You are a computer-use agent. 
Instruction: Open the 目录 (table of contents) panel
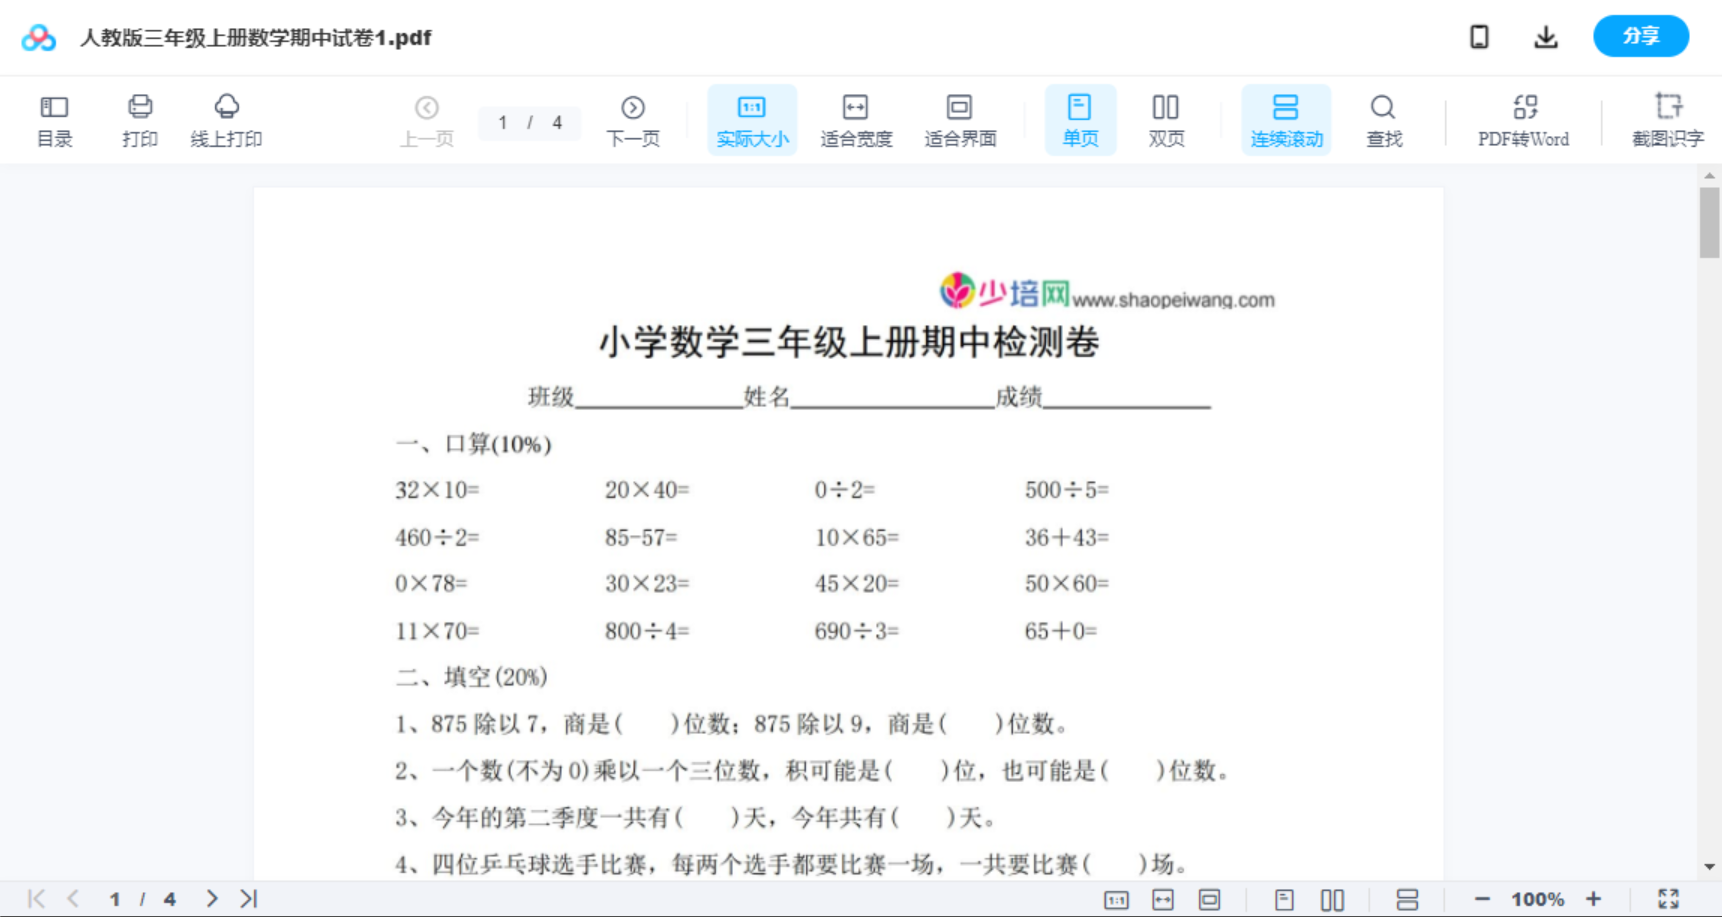coord(54,119)
